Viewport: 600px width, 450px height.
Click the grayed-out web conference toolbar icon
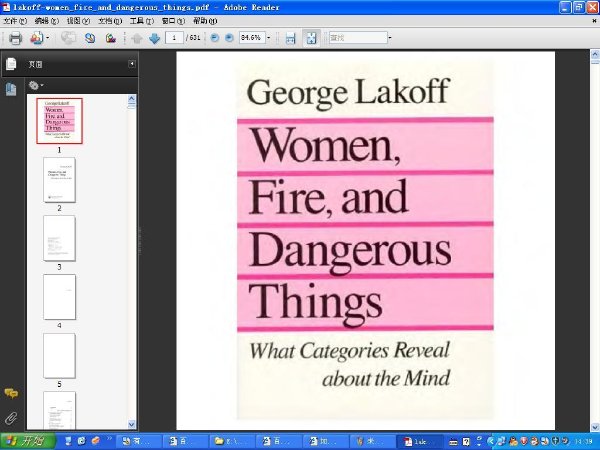pyautogui.click(x=68, y=38)
